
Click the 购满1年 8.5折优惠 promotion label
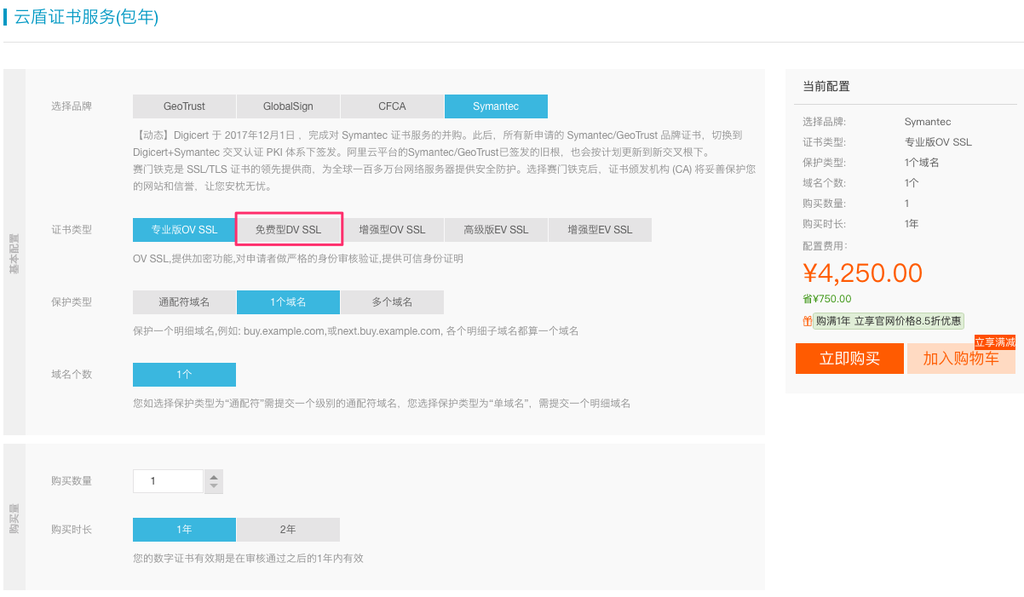[888, 321]
